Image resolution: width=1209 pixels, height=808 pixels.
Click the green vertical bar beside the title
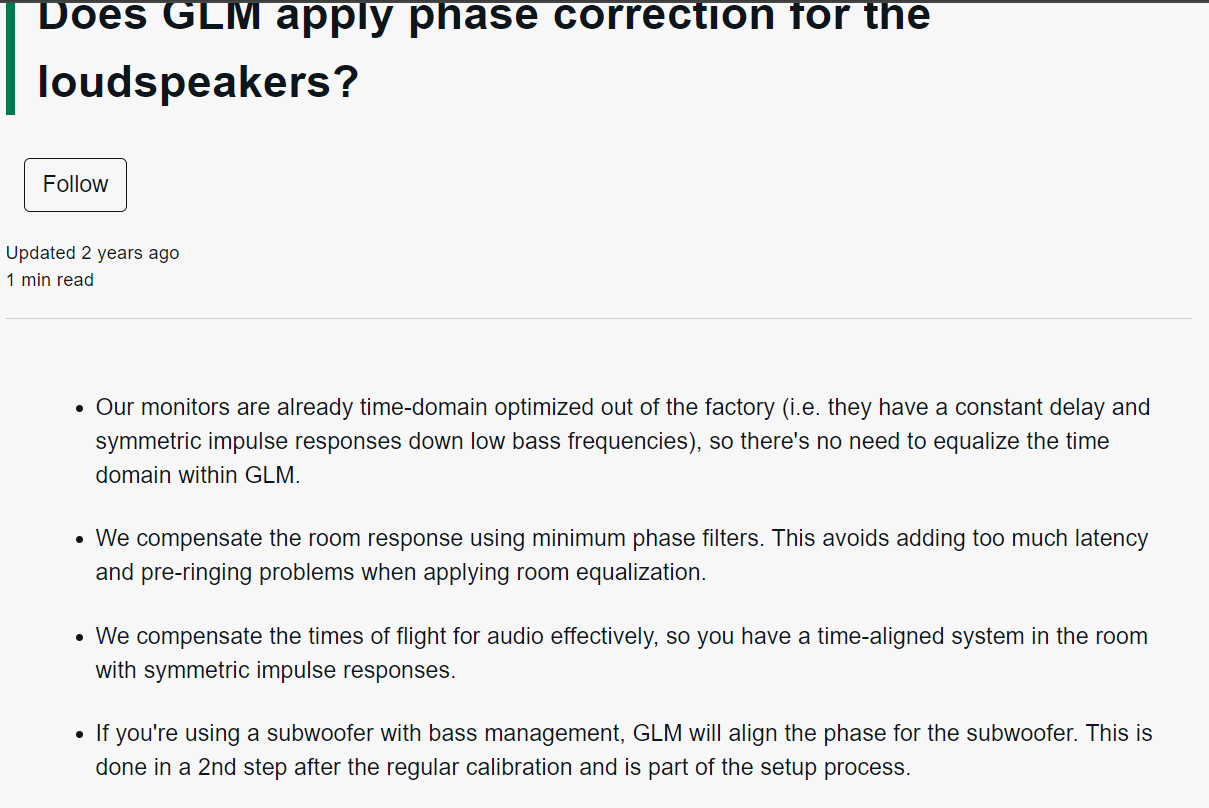10,56
